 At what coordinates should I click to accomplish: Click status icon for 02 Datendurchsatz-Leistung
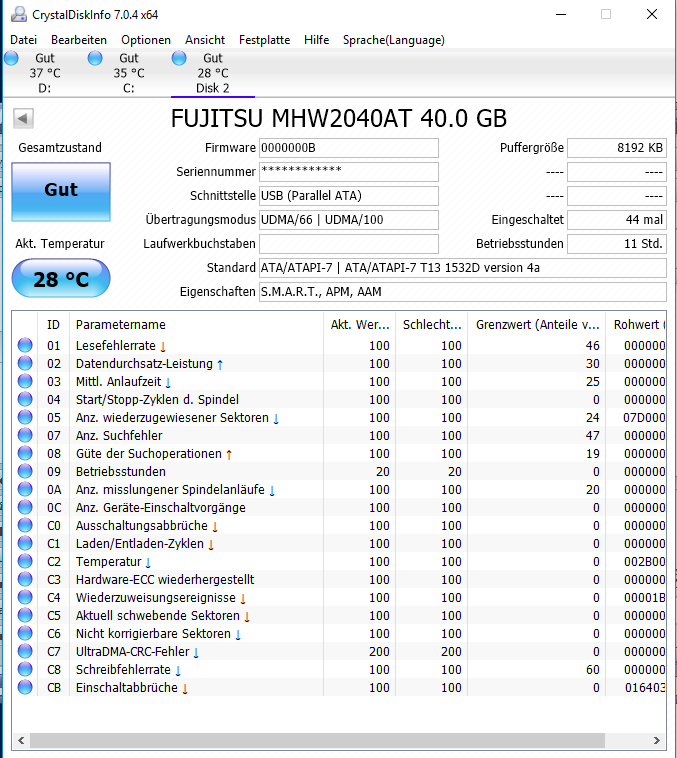click(x=25, y=363)
